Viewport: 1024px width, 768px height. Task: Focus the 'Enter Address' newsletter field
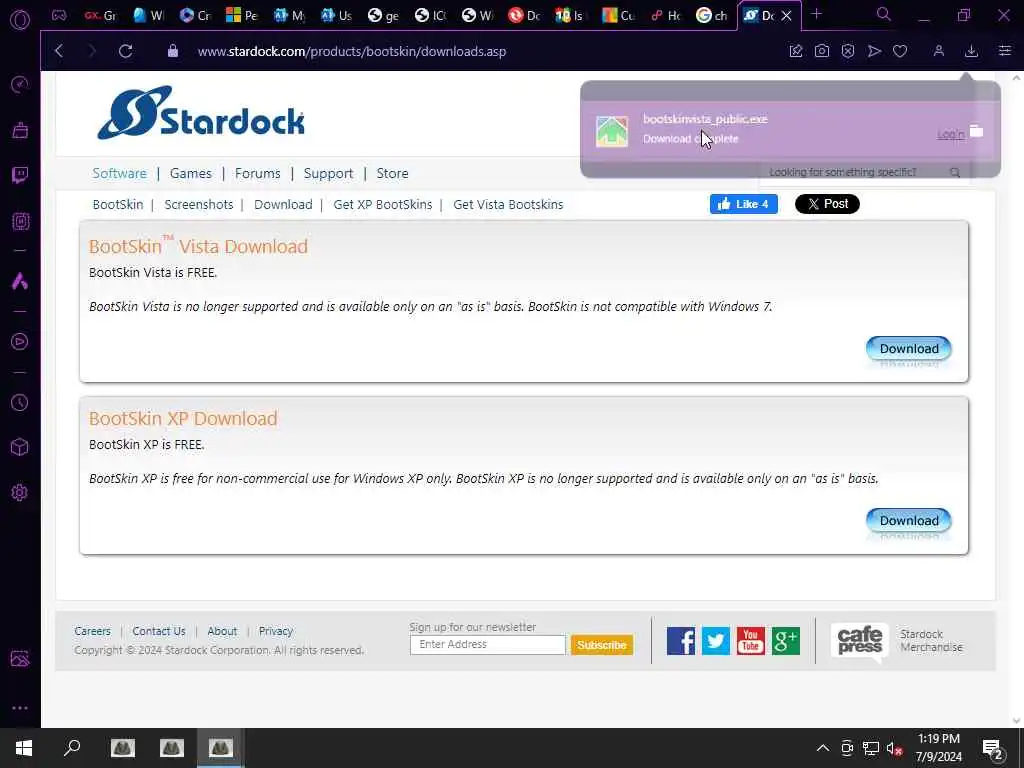(x=487, y=645)
